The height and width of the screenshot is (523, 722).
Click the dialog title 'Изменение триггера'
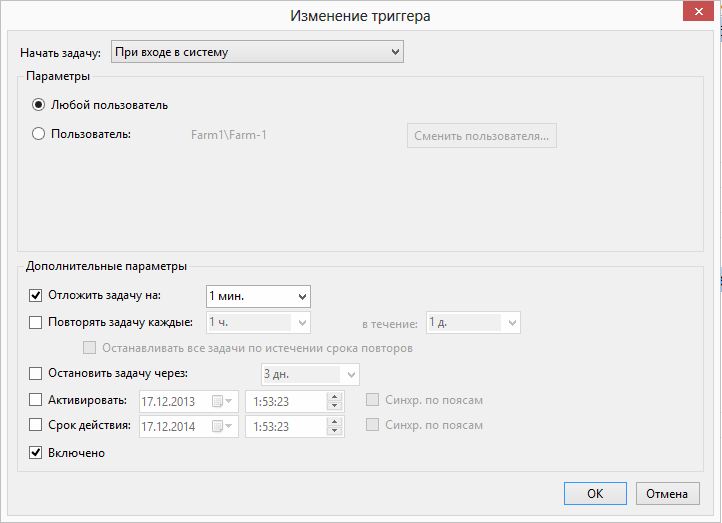coord(360,16)
